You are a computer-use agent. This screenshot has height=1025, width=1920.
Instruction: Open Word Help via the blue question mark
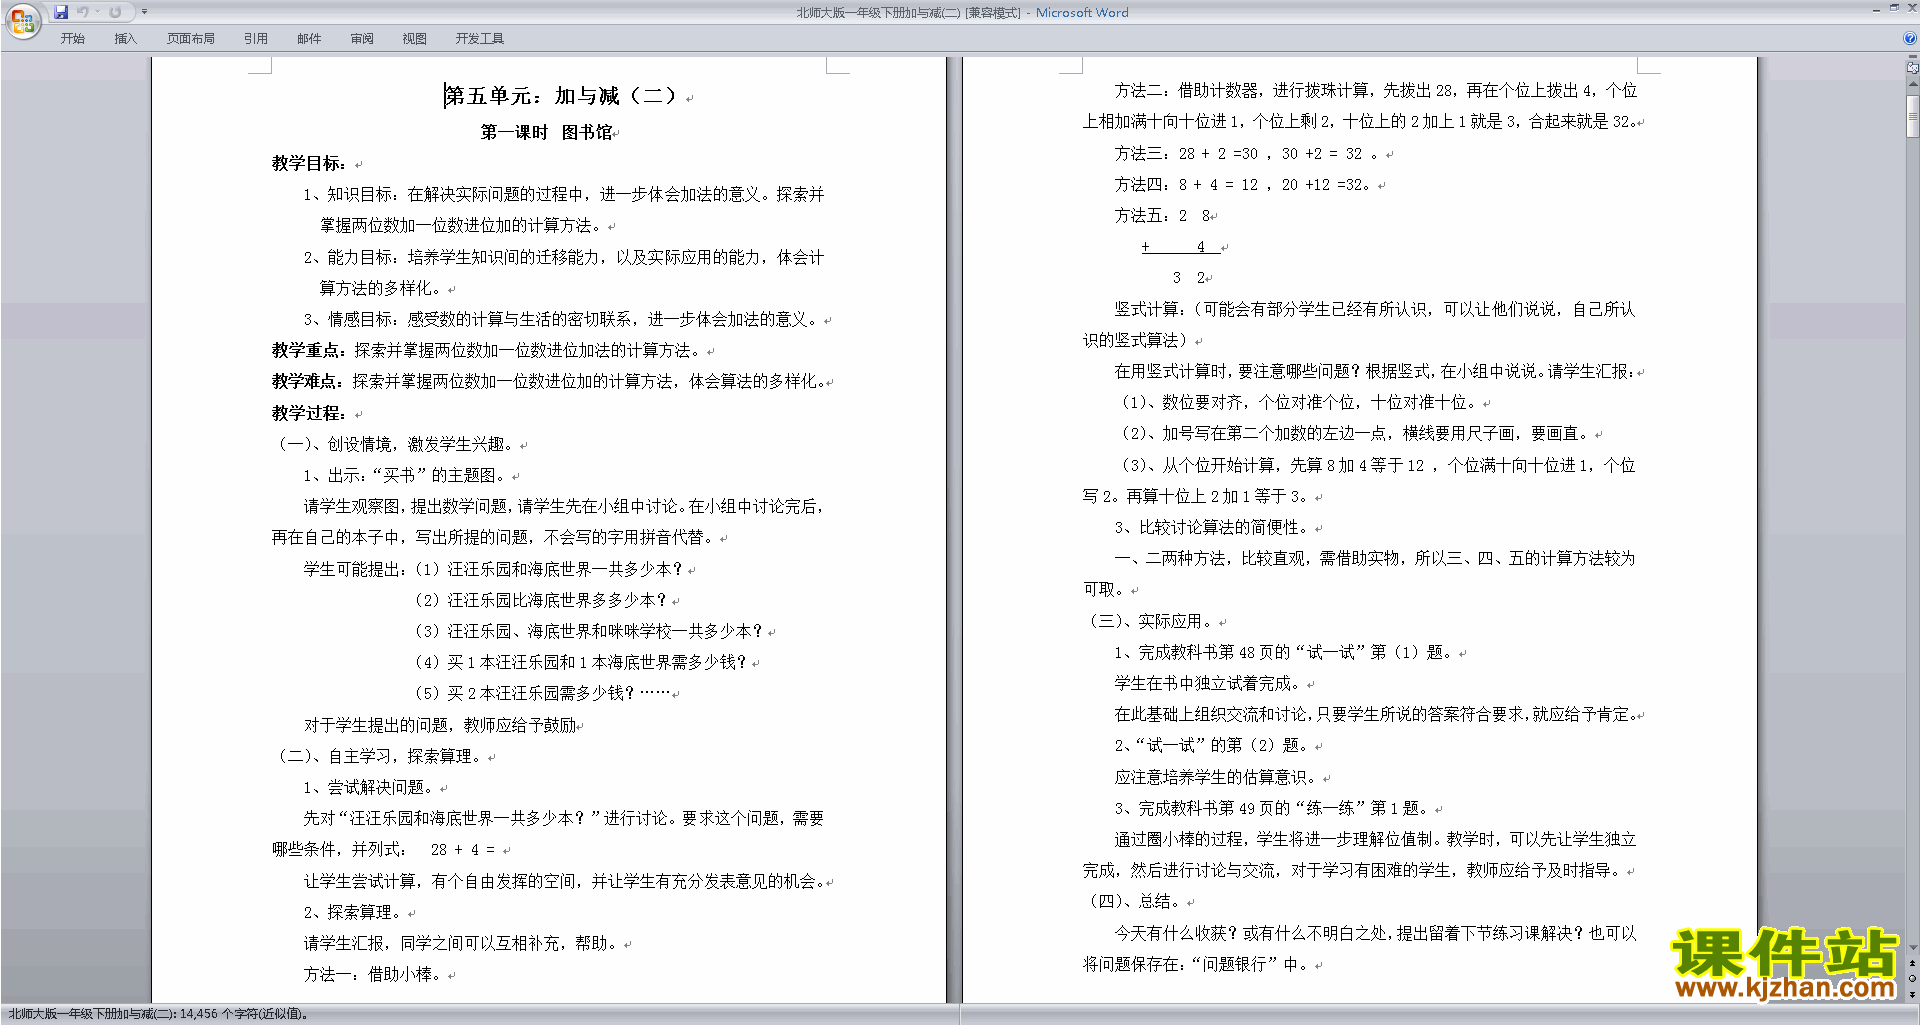1910,39
